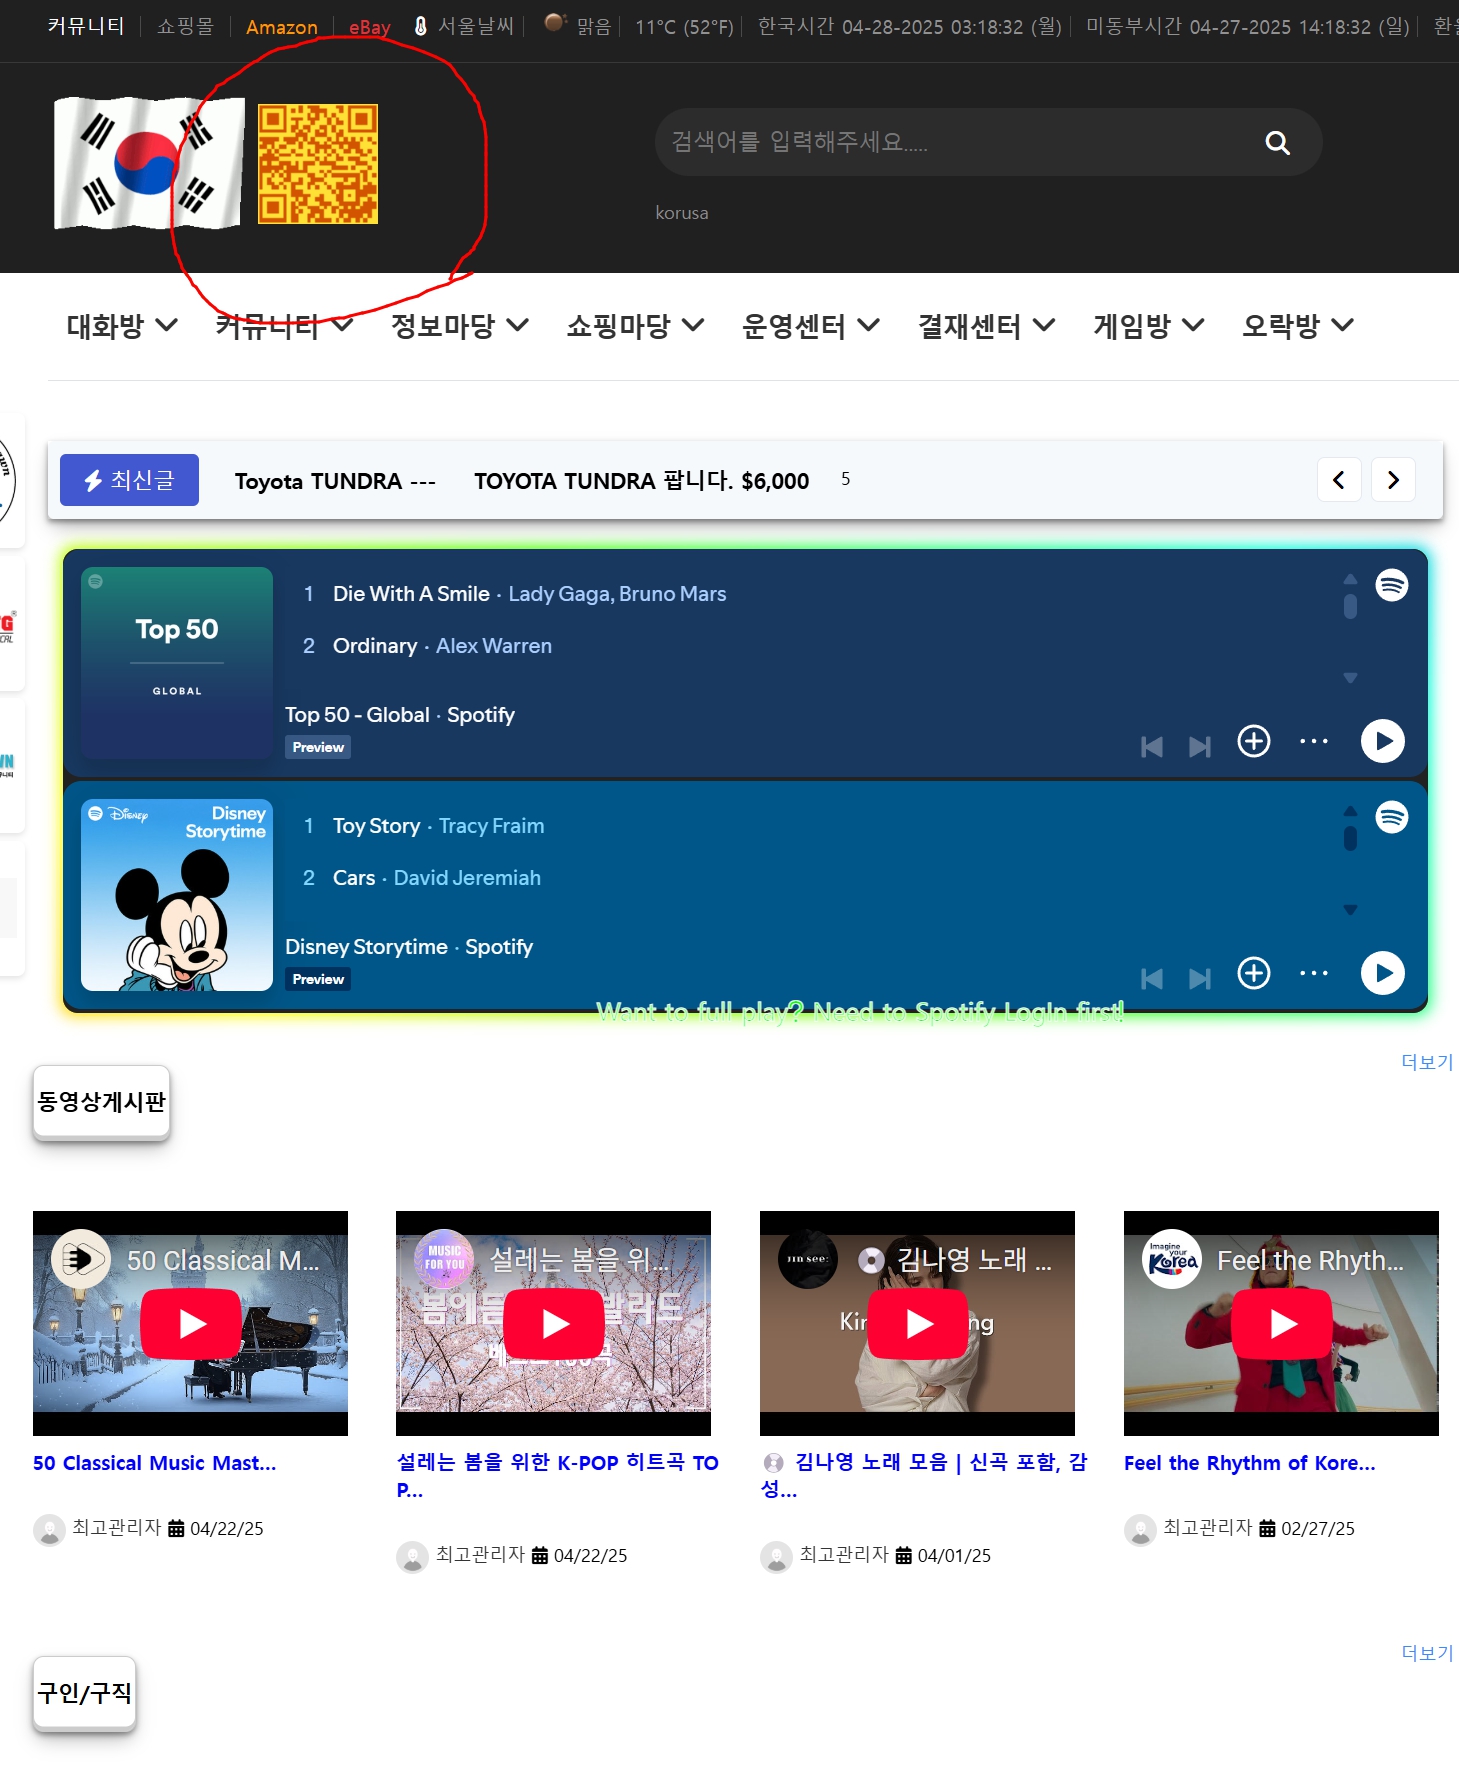Show next news ticker item
Screen dimensions: 1459x1789
[x=1392, y=480]
